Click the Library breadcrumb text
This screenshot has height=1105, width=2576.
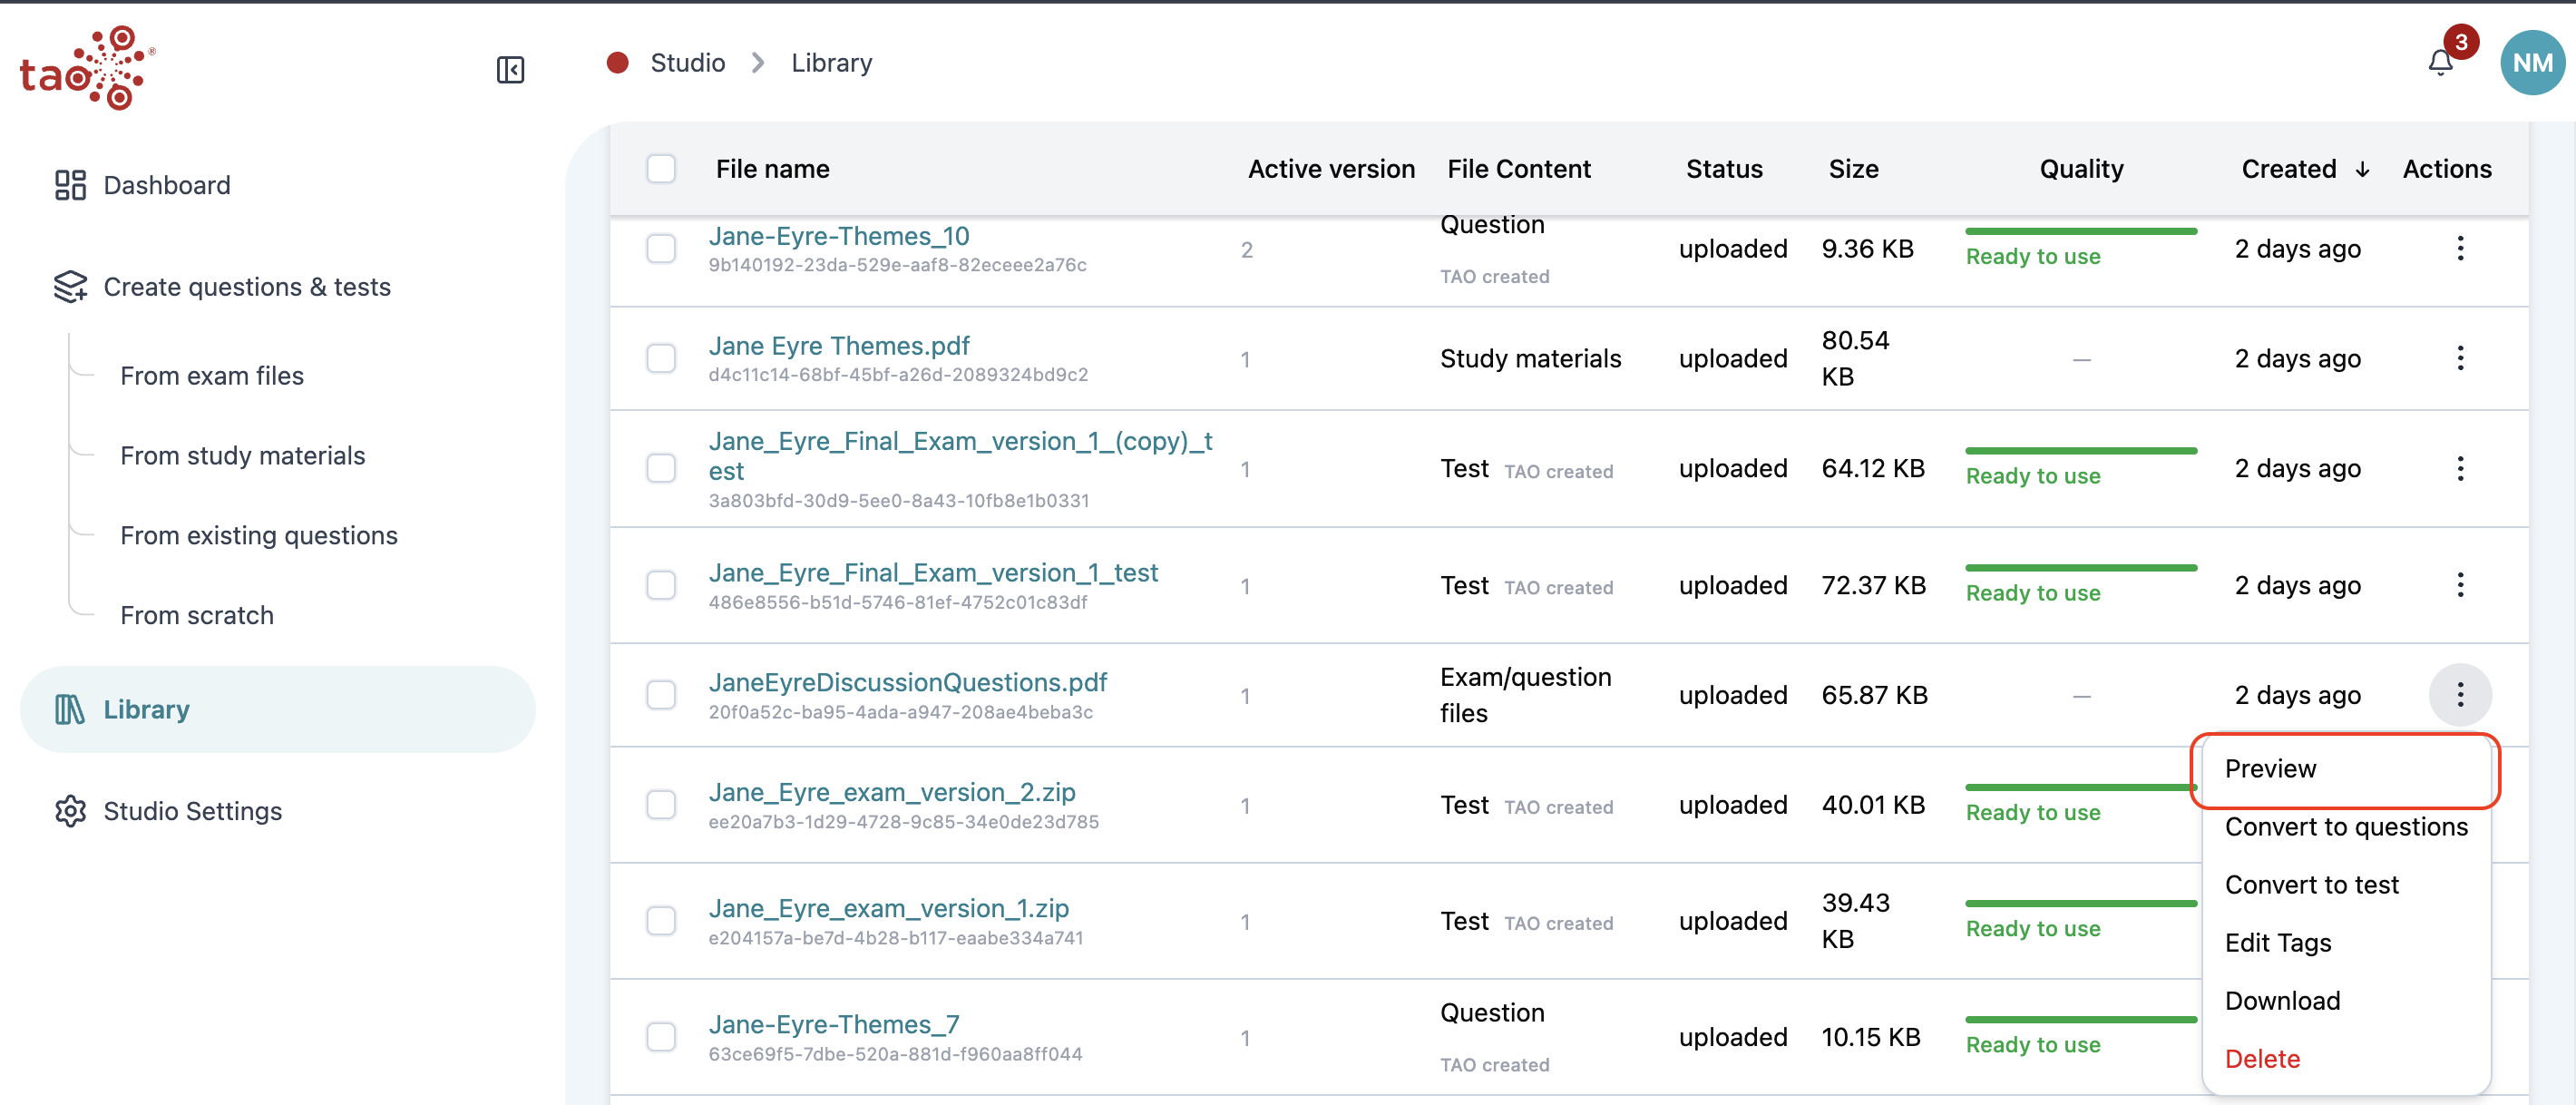pyautogui.click(x=831, y=63)
